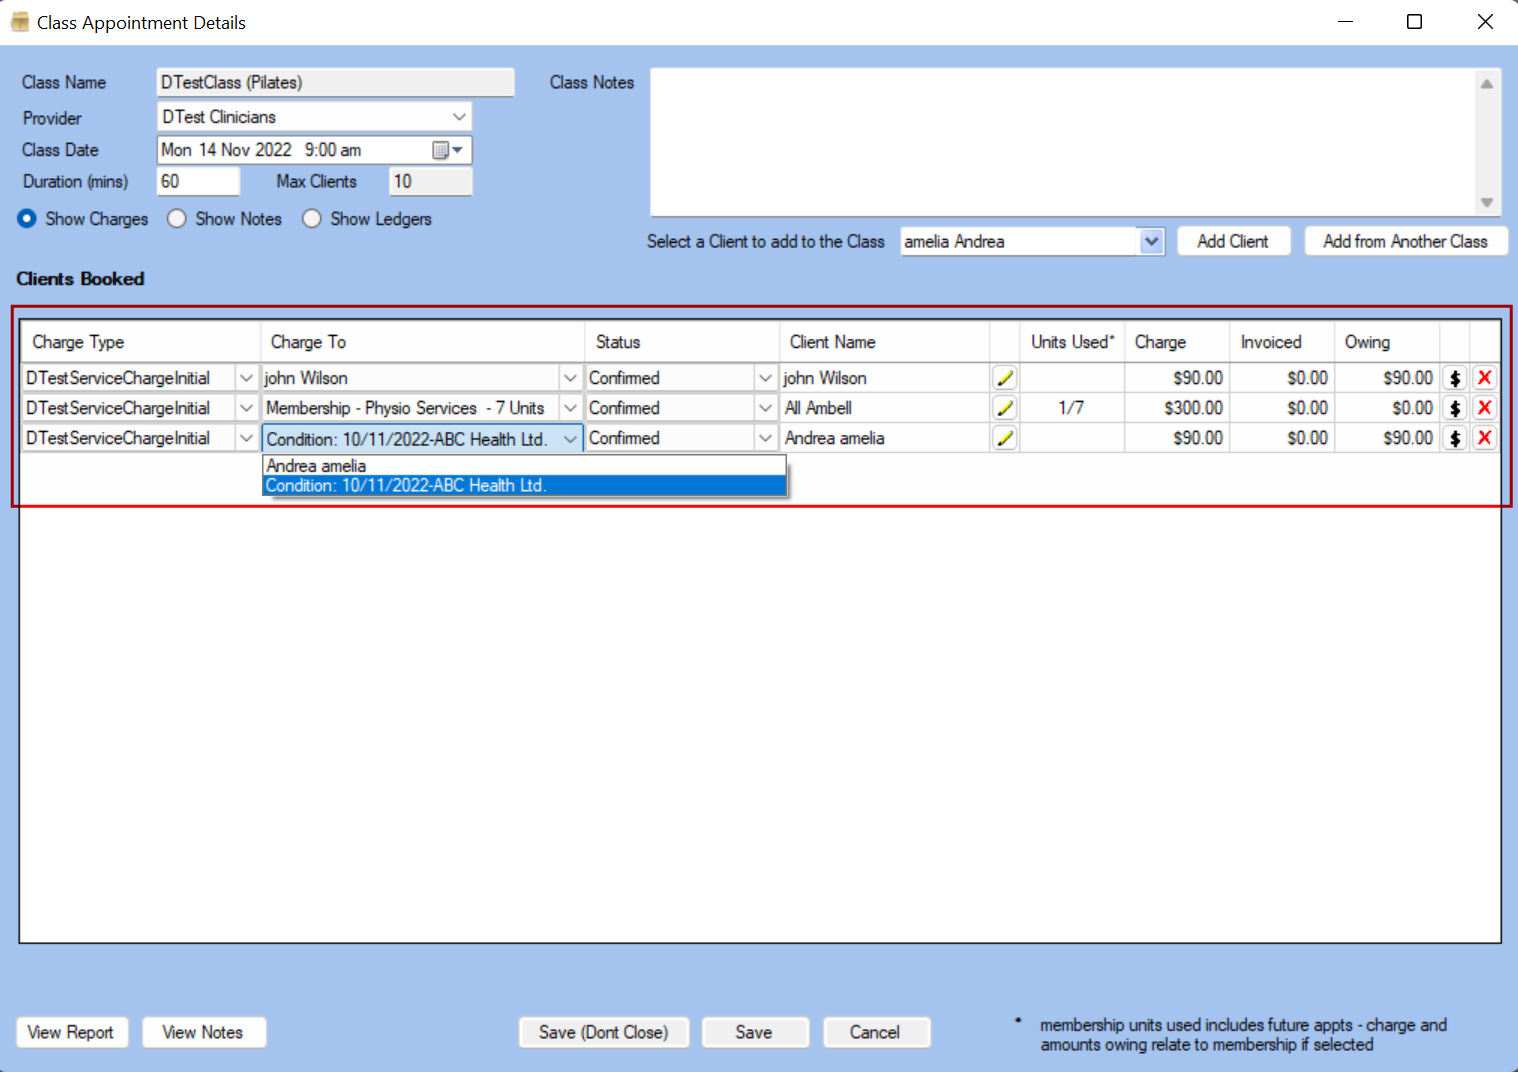This screenshot has height=1072, width=1518.
Task: Remove Andrea amelia with red X icon
Action: click(x=1485, y=438)
